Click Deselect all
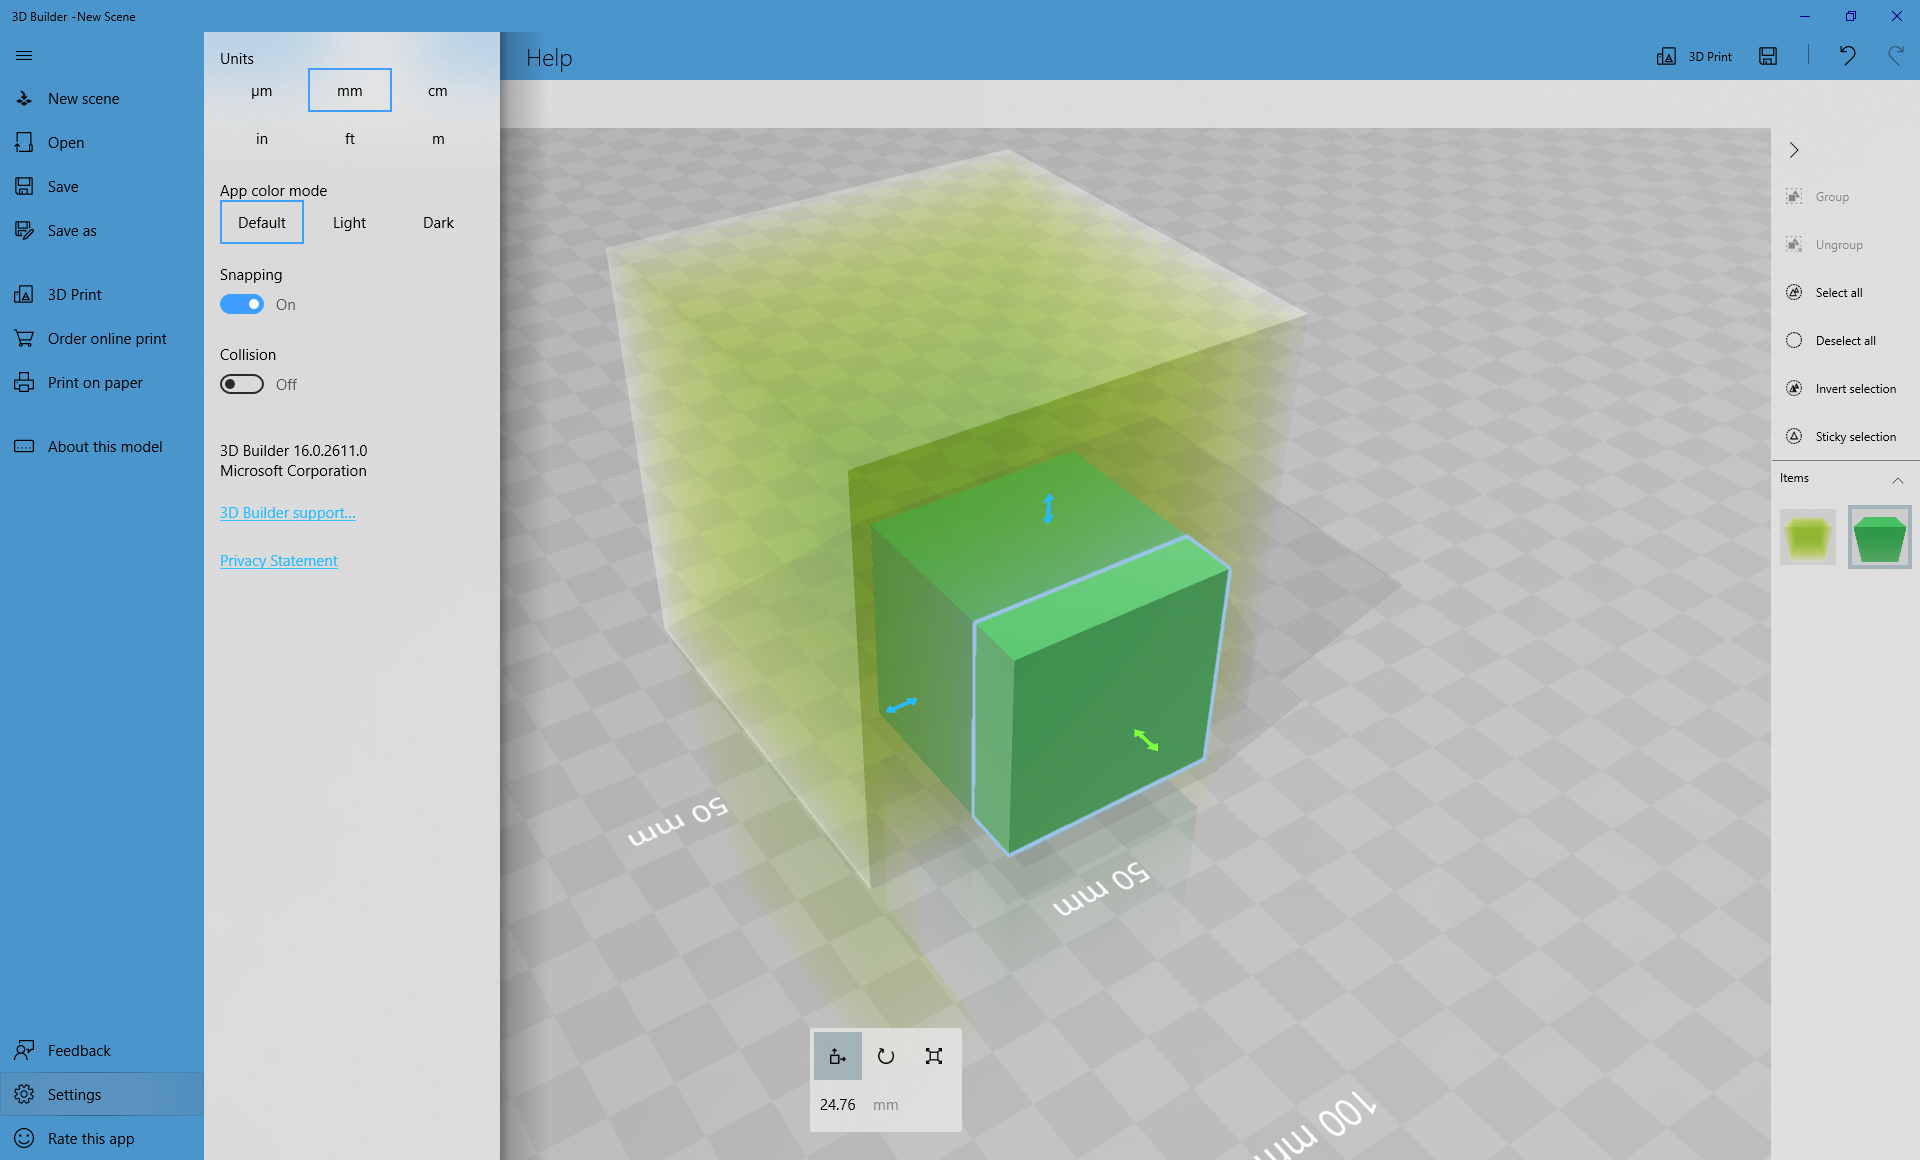 coord(1844,340)
